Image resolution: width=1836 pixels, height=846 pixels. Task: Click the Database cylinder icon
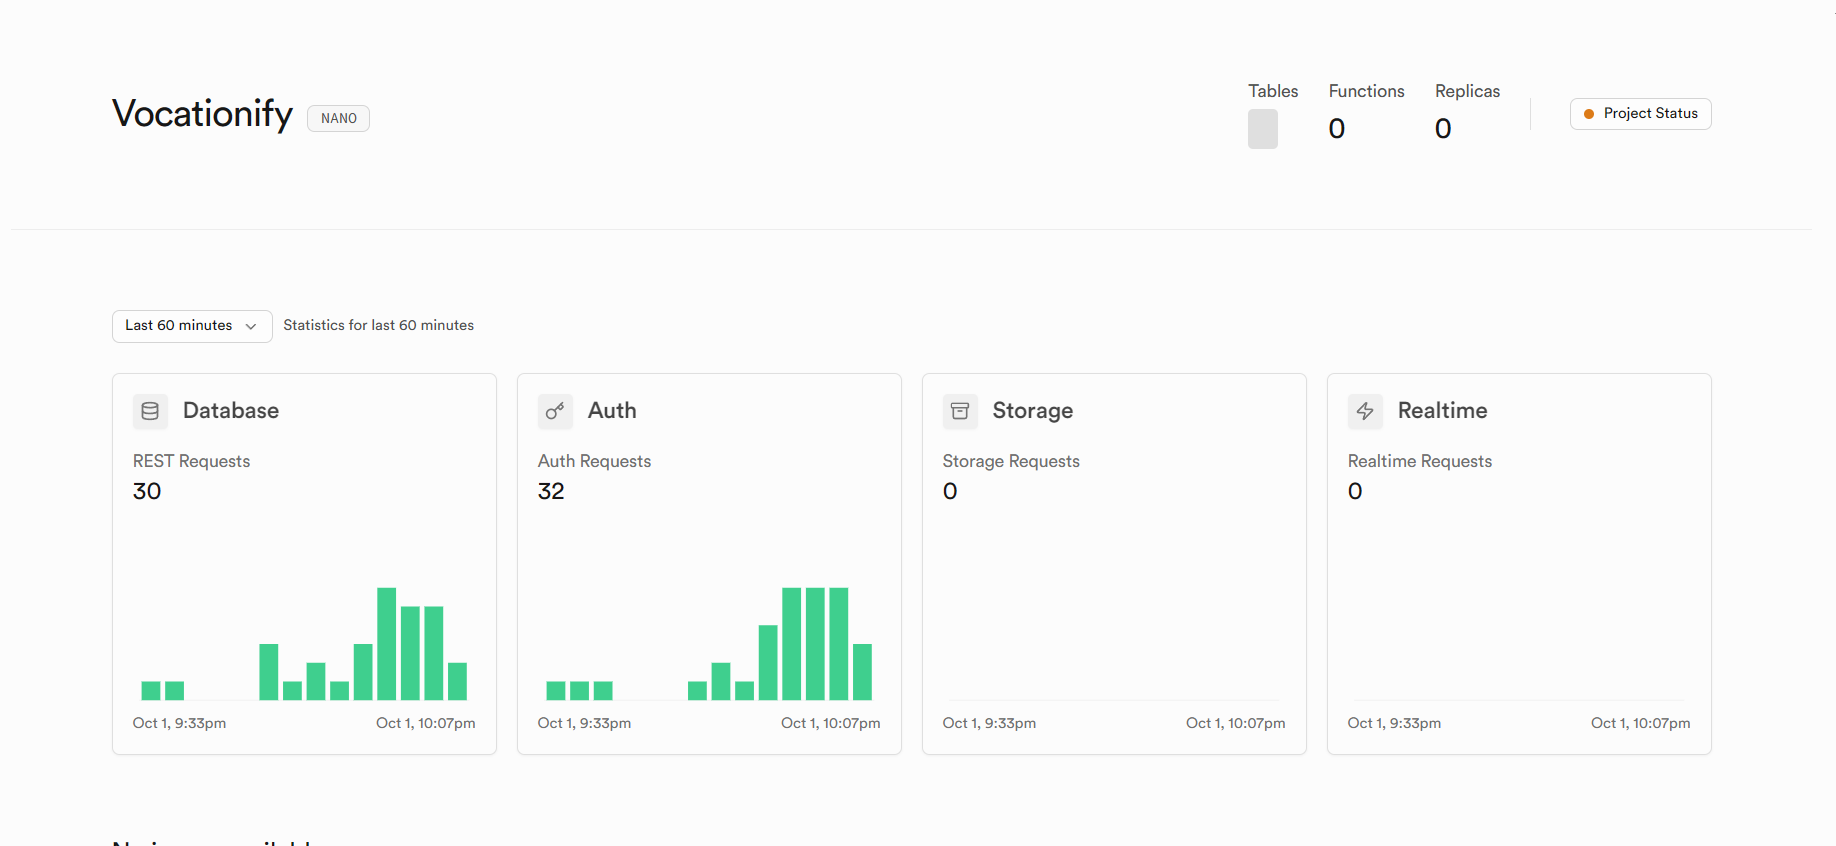(150, 411)
